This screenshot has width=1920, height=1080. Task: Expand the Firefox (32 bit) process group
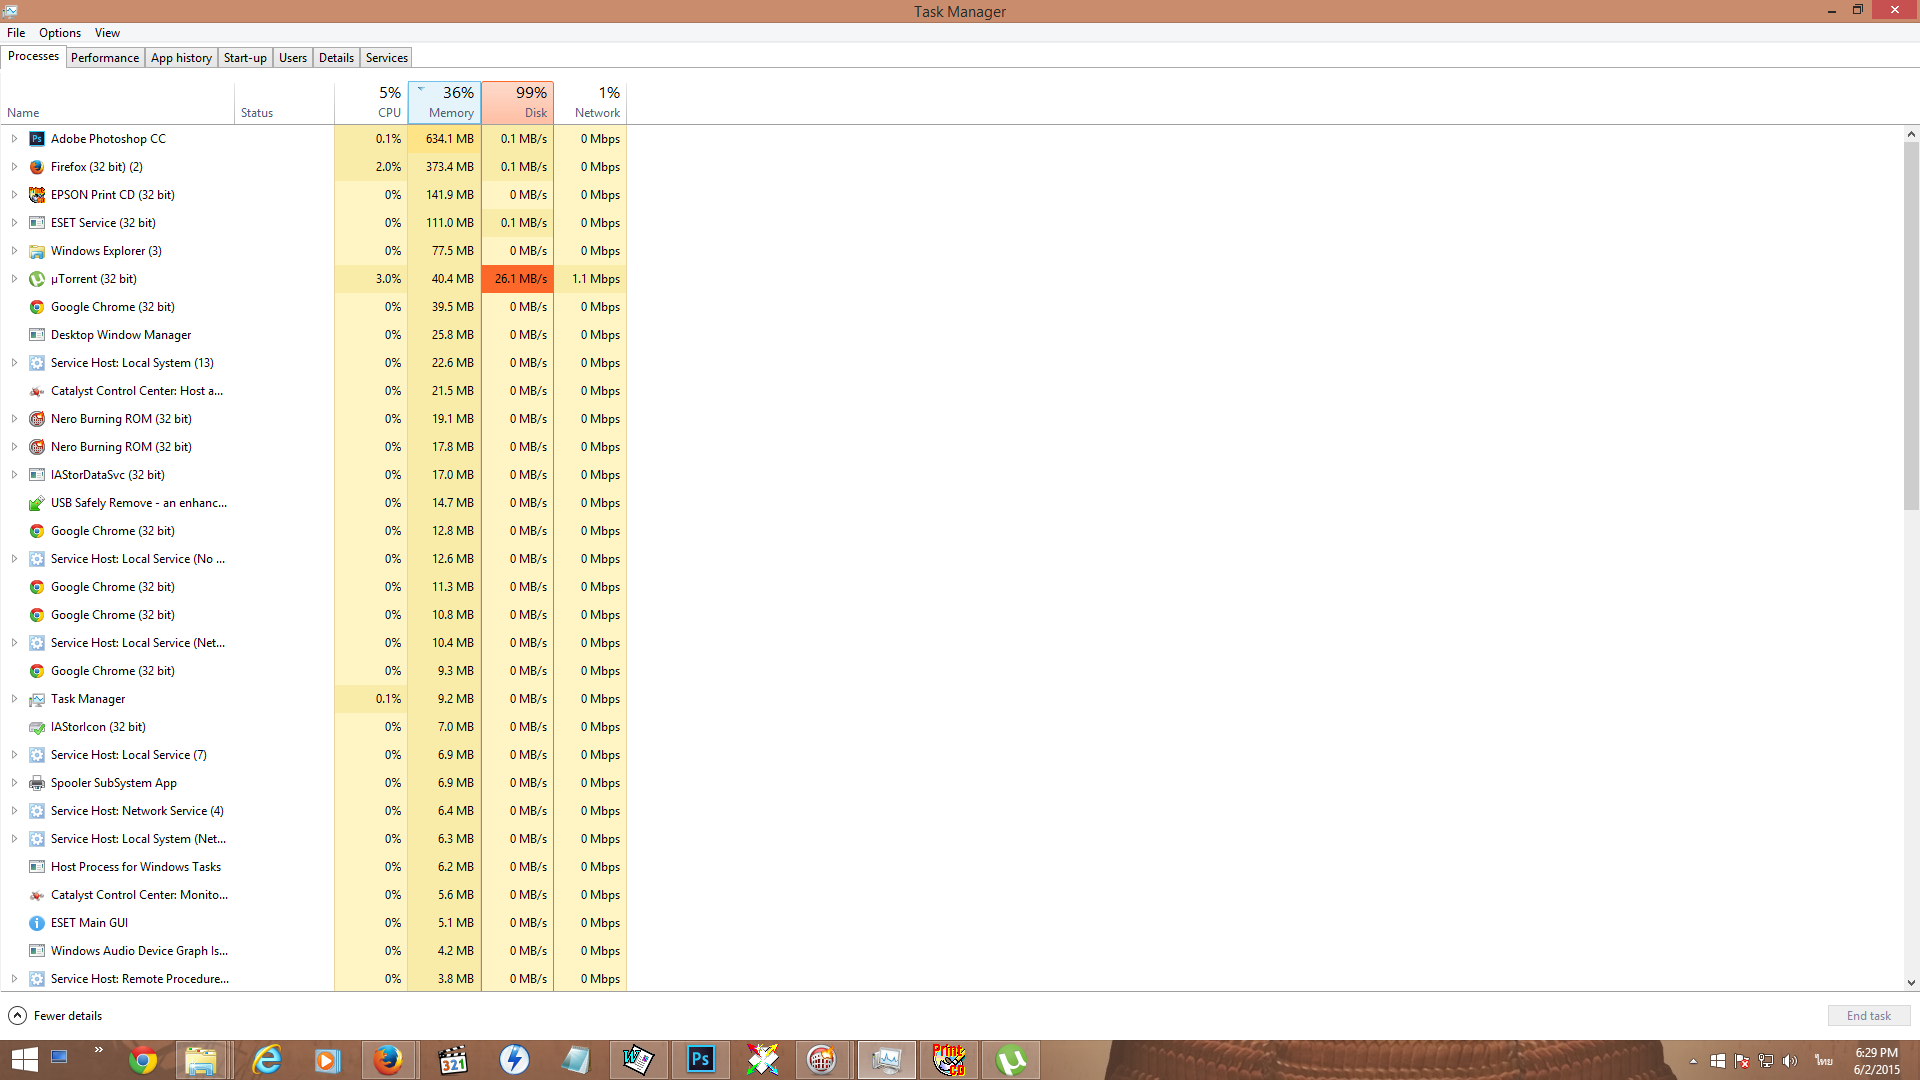click(x=14, y=167)
